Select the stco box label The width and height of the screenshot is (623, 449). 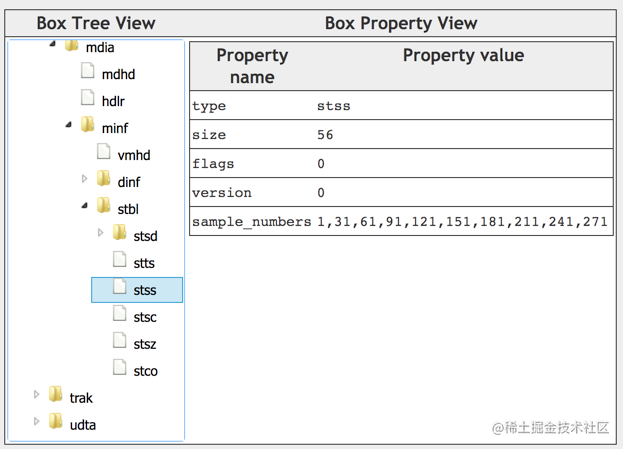coord(145,372)
